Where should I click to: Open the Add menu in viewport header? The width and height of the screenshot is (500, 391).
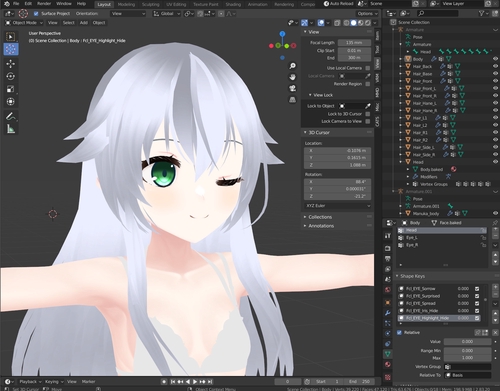pos(84,23)
